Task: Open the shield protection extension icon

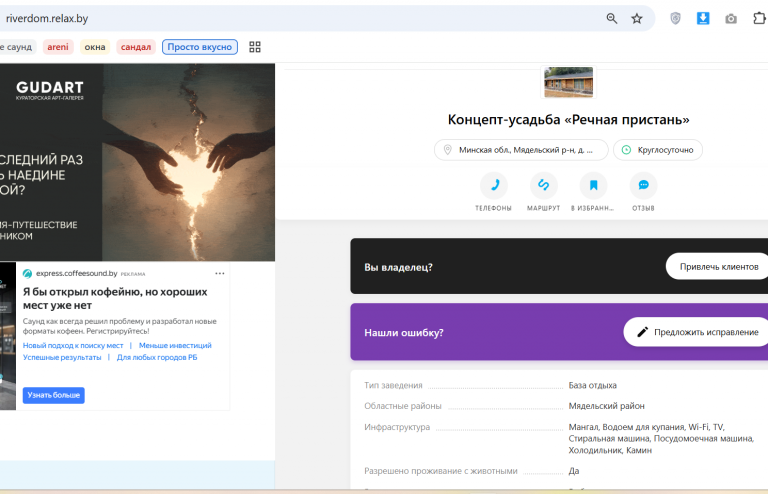Action: click(675, 19)
